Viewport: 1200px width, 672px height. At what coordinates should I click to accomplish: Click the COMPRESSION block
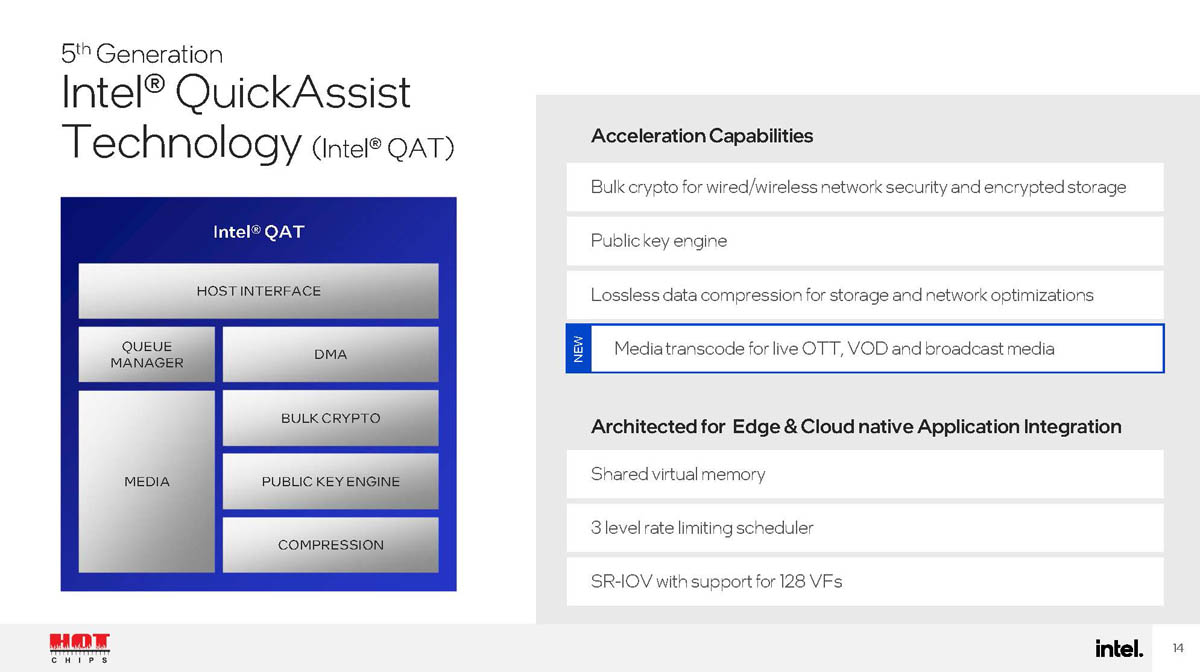click(x=330, y=545)
